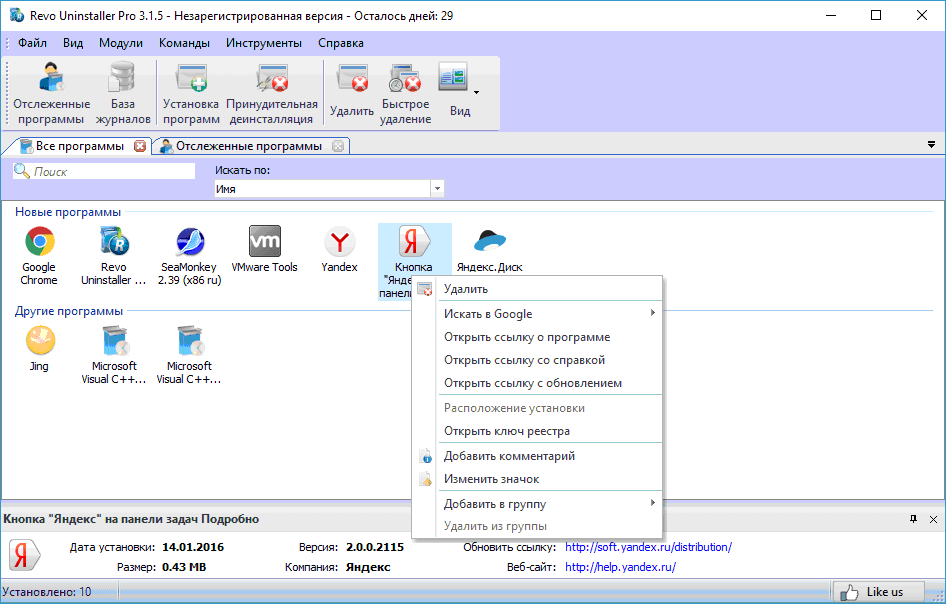Pin the details panel with pushpin icon
Image resolution: width=946 pixels, height=604 pixels.
tap(913, 519)
